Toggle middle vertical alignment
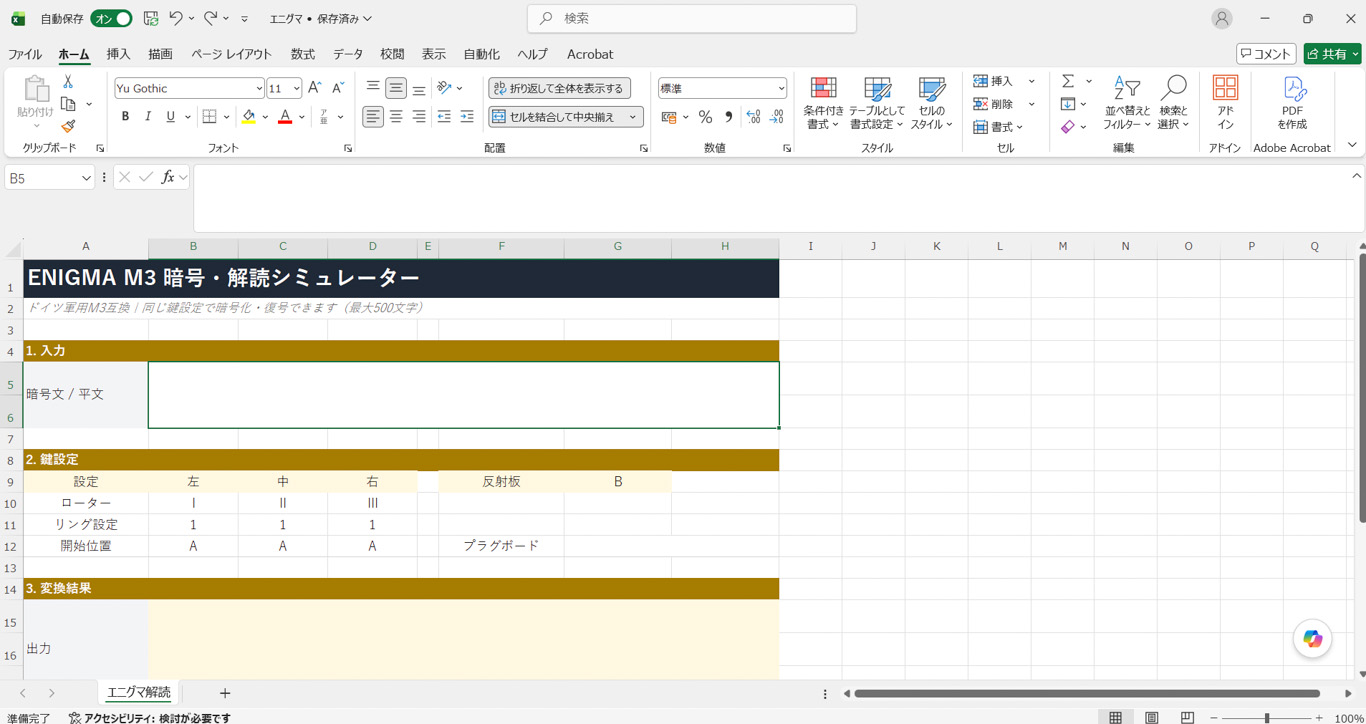Screen dimensions: 1366x724 [x=396, y=88]
